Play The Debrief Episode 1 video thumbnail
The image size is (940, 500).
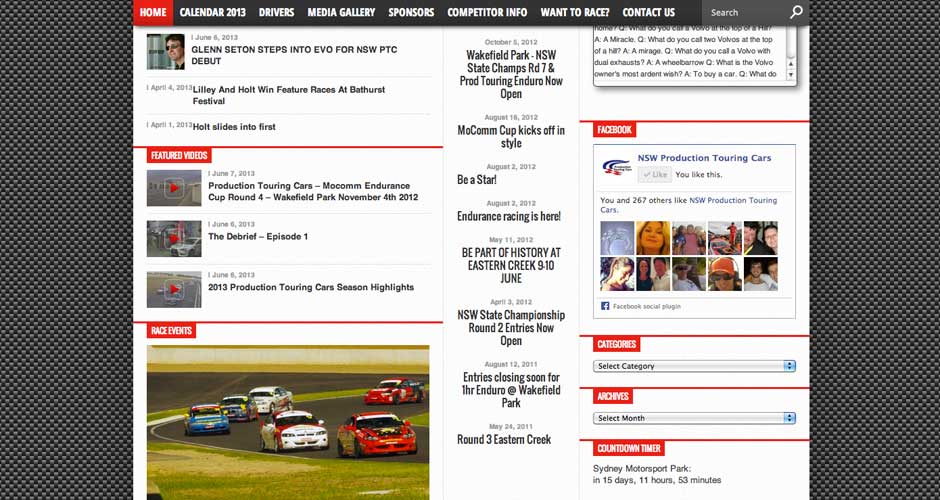pos(174,238)
